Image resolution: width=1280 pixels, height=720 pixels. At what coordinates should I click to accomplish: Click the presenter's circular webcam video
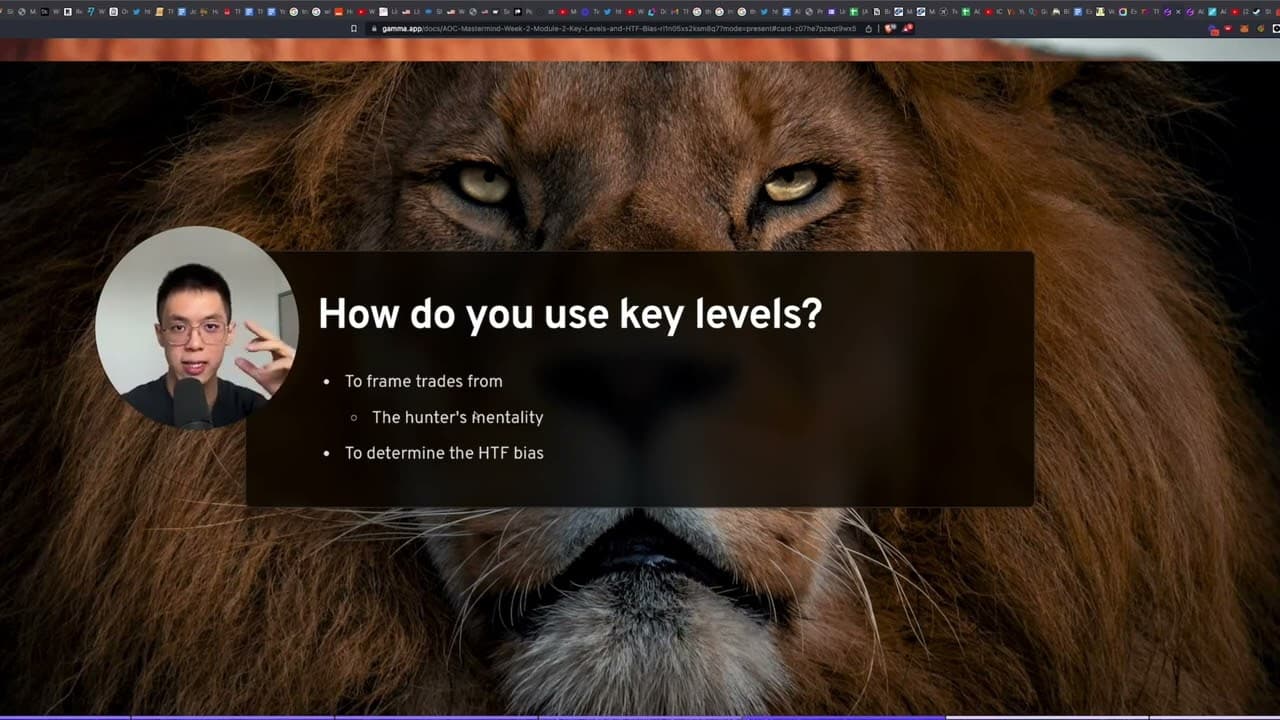197,327
